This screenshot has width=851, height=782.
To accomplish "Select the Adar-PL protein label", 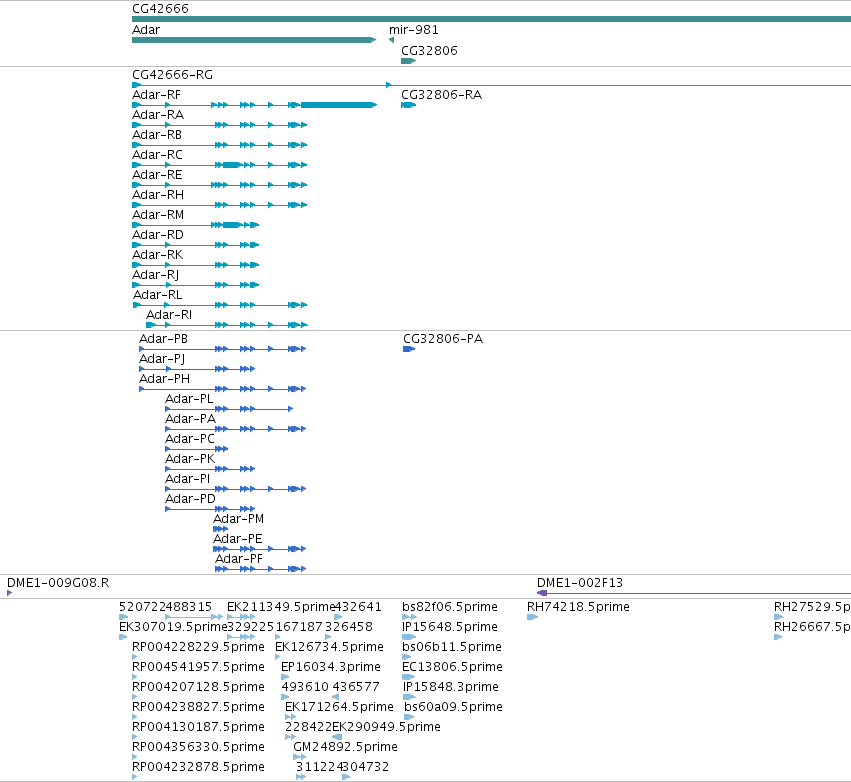I will pyautogui.click(x=189, y=399).
